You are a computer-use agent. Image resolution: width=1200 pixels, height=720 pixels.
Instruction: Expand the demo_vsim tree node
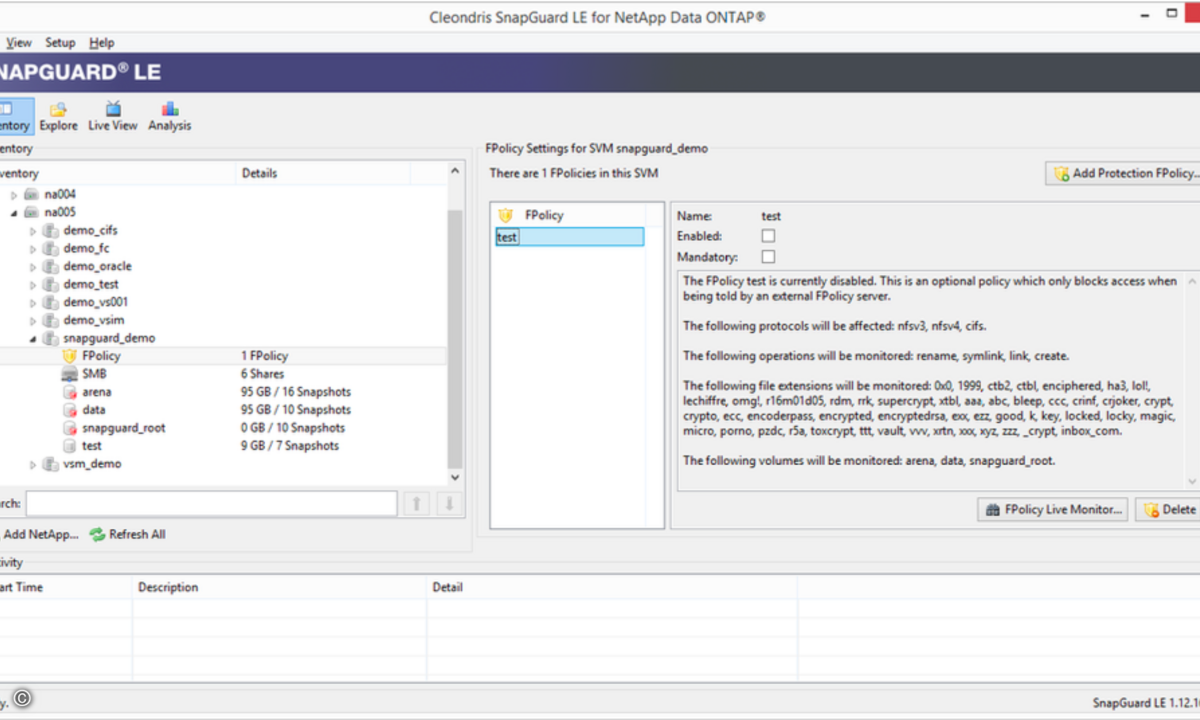pyautogui.click(x=33, y=321)
